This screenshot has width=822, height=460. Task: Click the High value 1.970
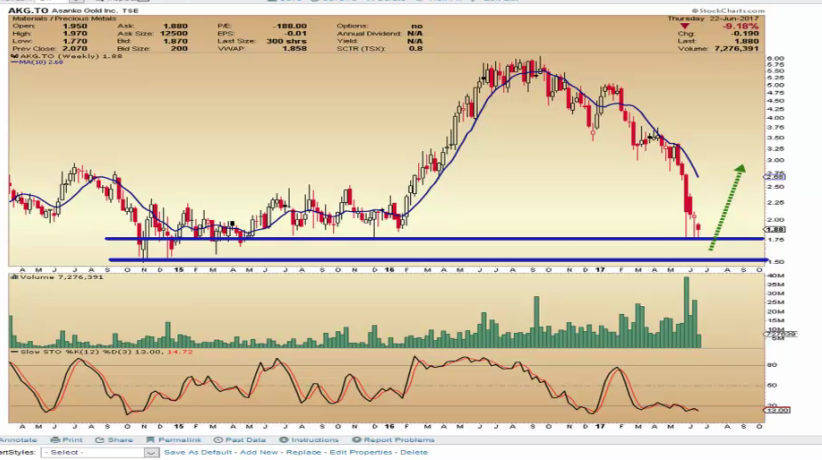click(74, 33)
